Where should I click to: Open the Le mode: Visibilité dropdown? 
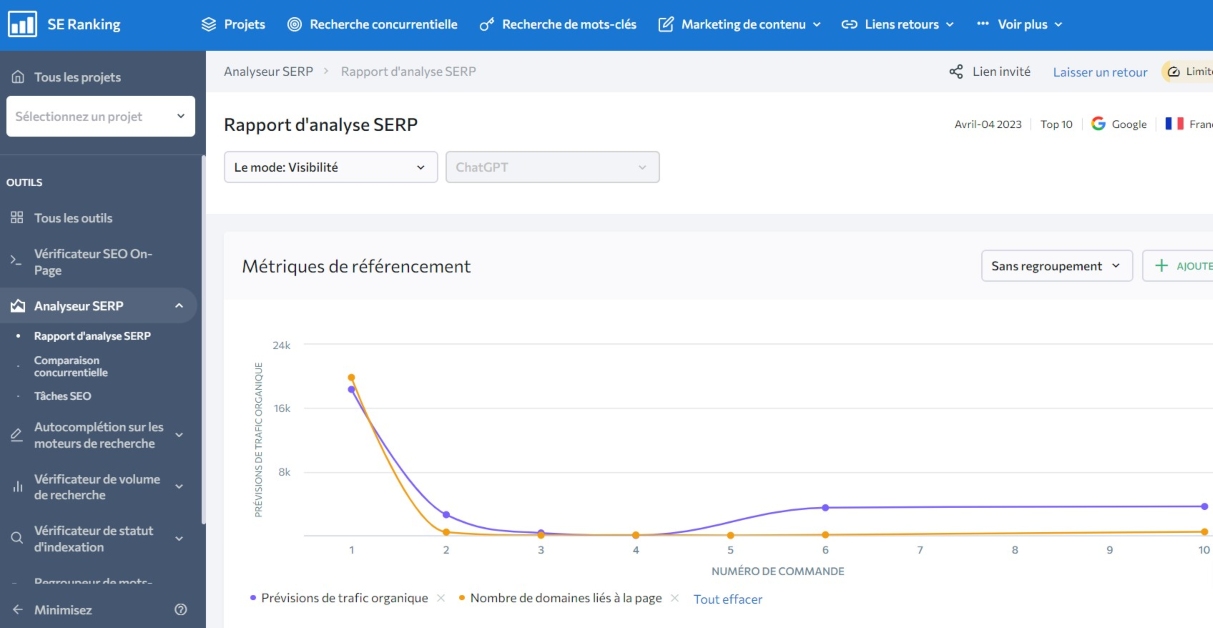pyautogui.click(x=330, y=167)
